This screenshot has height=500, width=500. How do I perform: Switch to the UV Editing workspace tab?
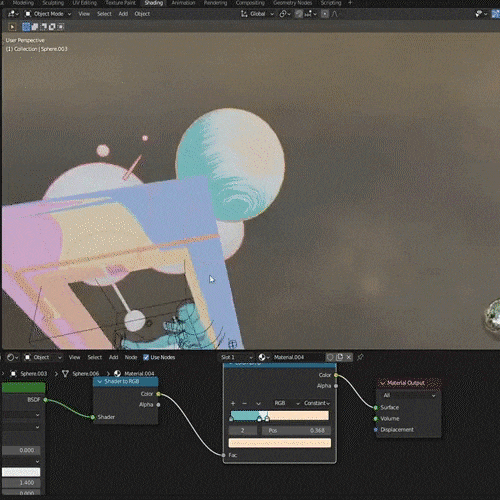(x=84, y=3)
